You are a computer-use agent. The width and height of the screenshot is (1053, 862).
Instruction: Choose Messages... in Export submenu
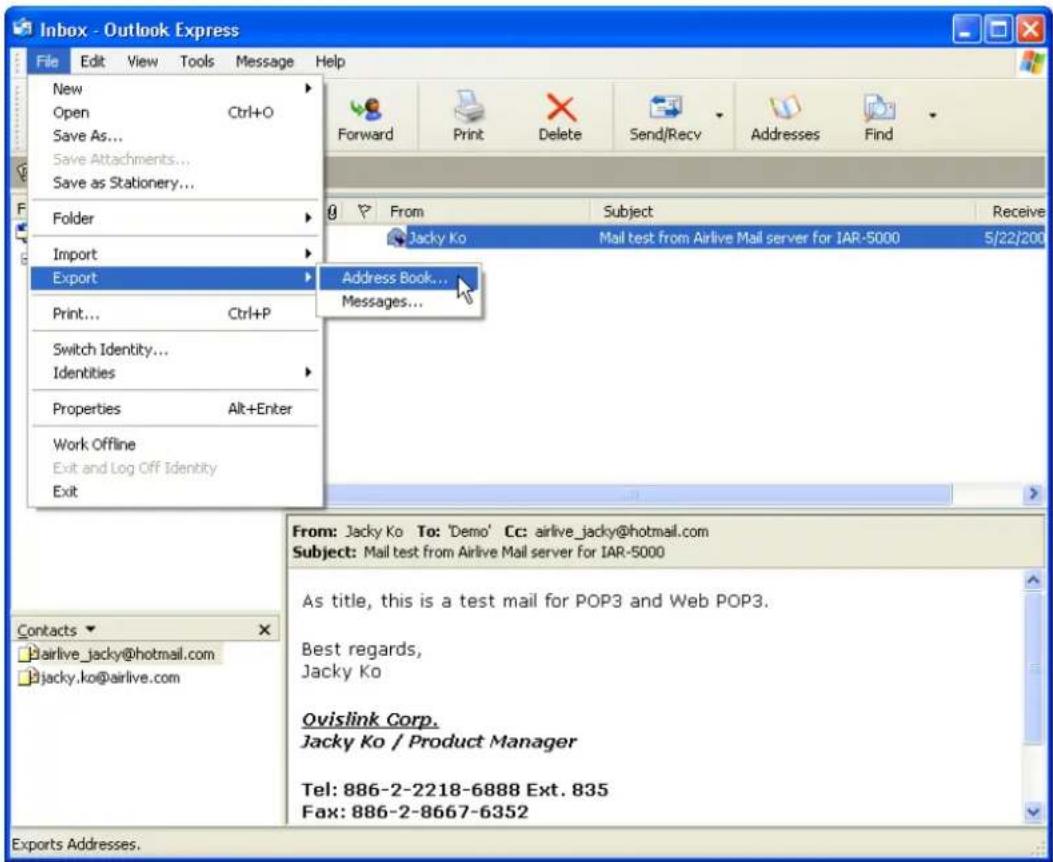(x=399, y=302)
